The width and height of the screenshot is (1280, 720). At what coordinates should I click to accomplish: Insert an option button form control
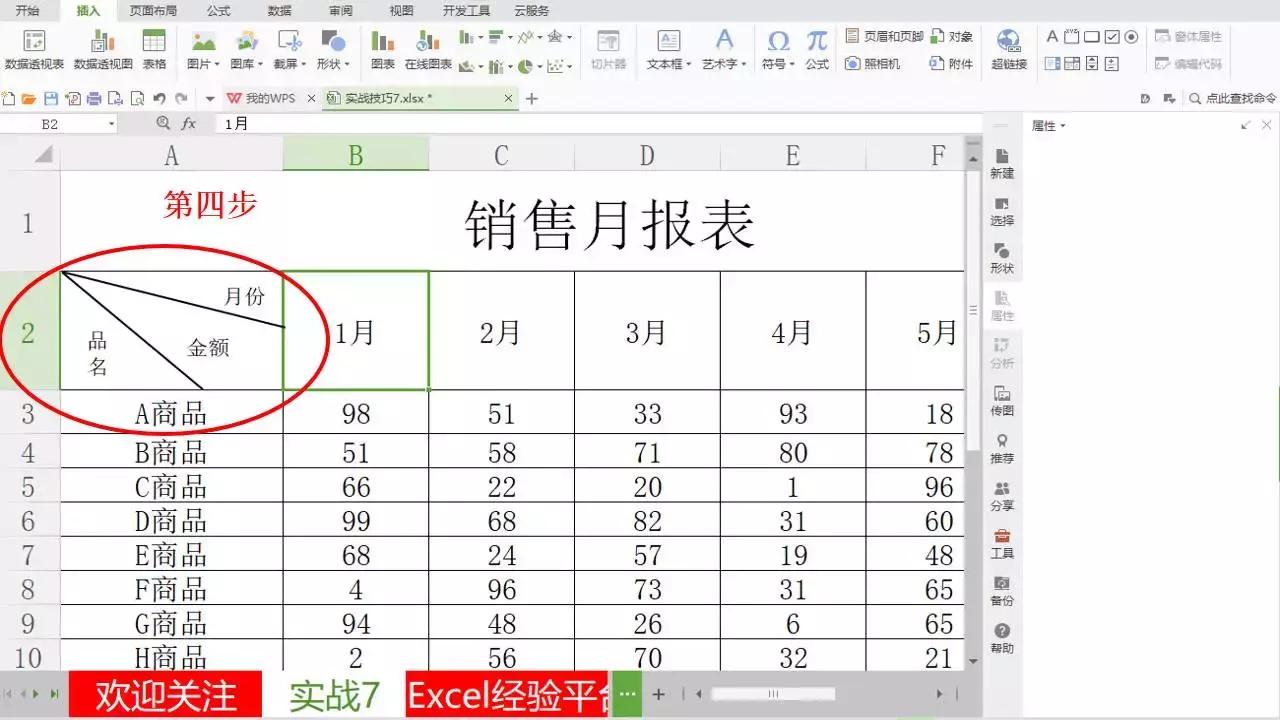tap(1130, 36)
